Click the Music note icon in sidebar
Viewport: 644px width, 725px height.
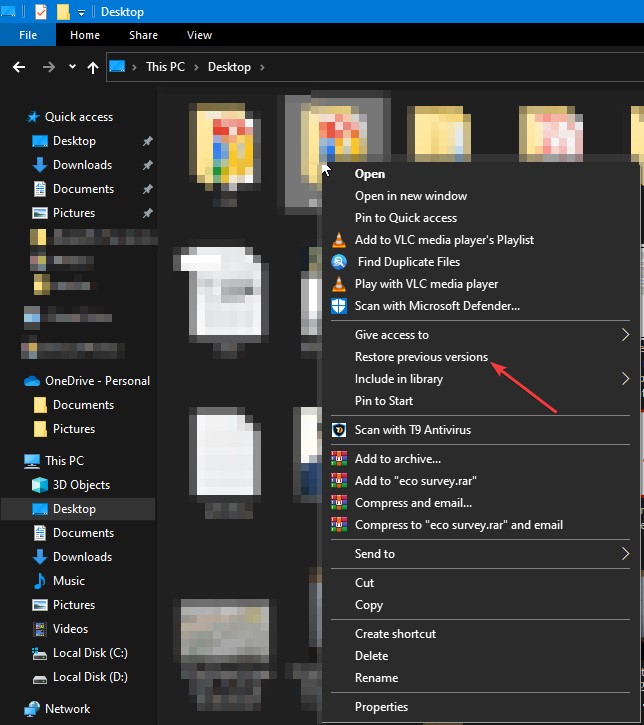click(x=40, y=581)
